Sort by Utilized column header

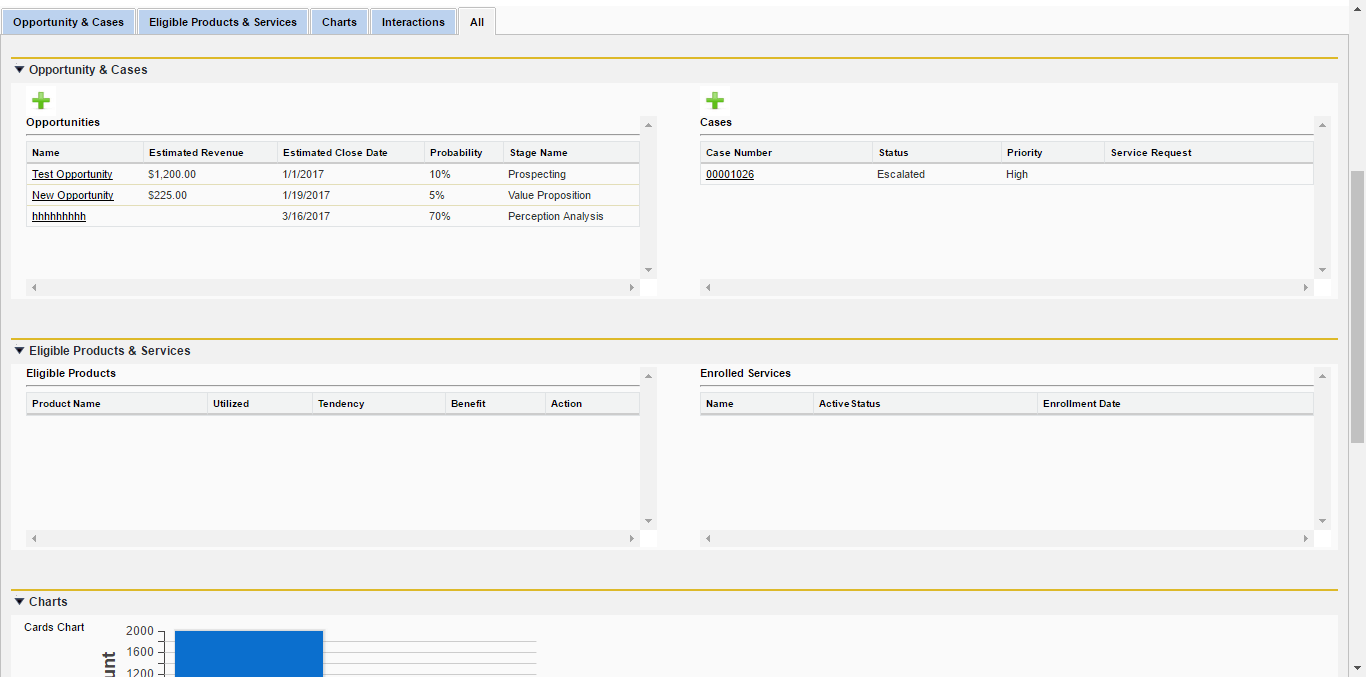point(260,404)
